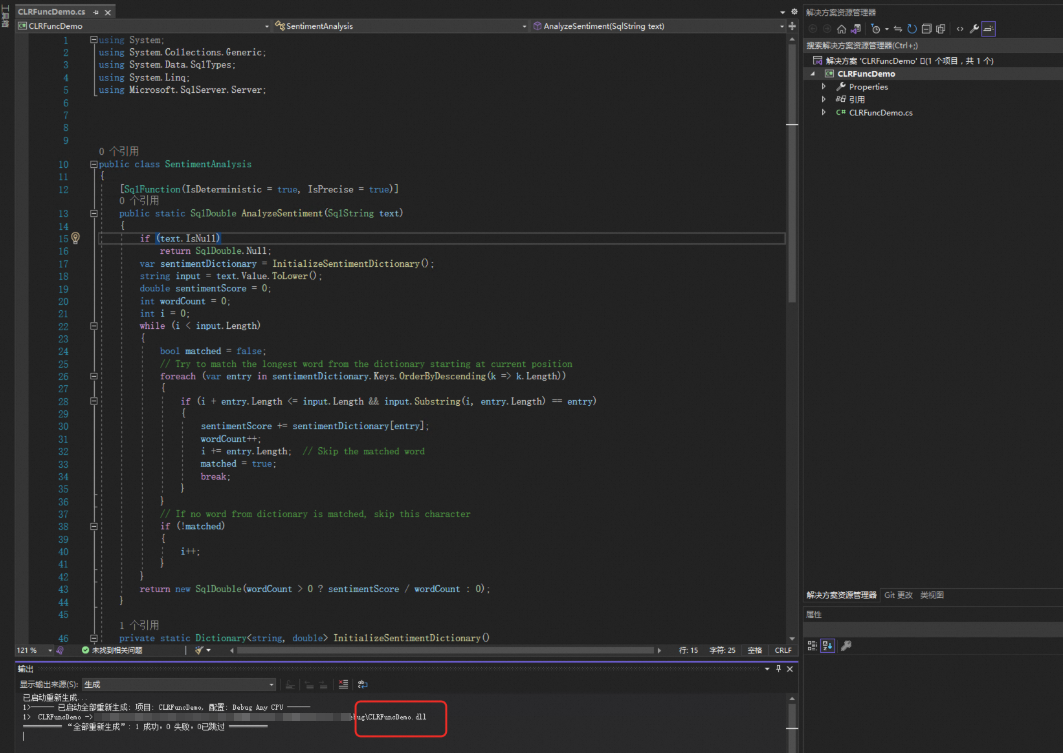Click the CRLF line ending indicator

783,650
